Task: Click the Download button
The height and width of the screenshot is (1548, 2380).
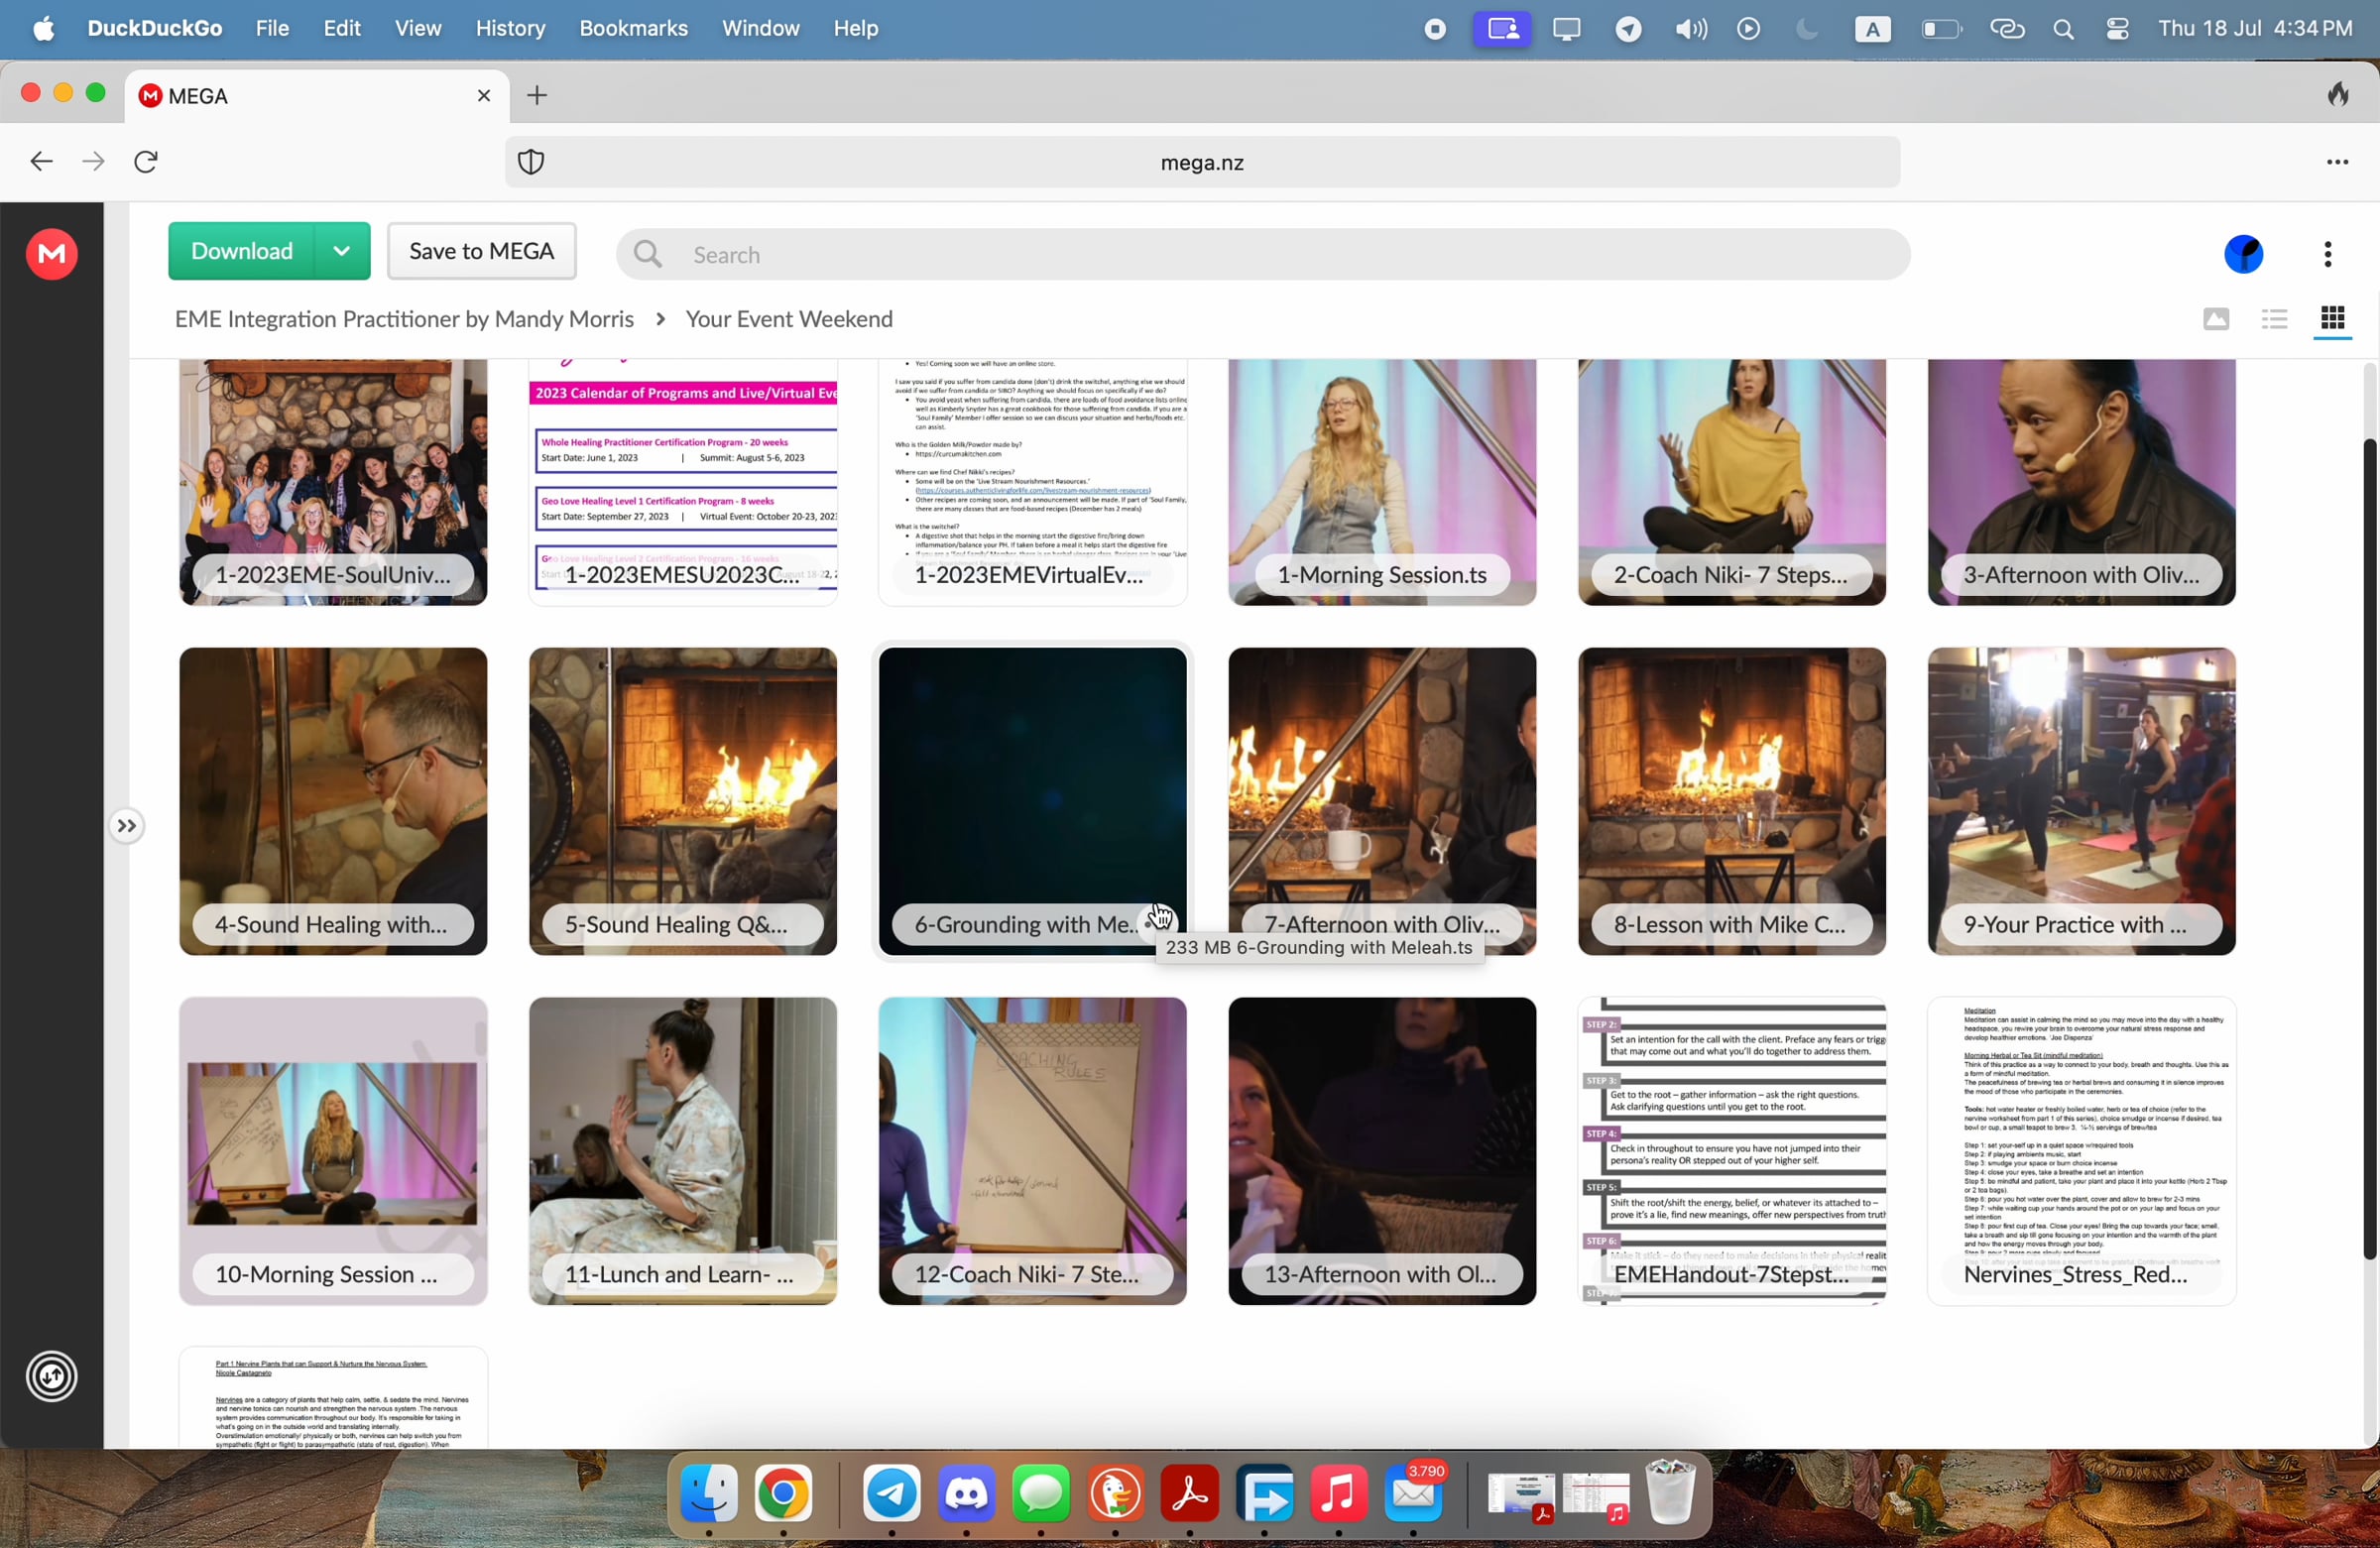Action: point(241,251)
